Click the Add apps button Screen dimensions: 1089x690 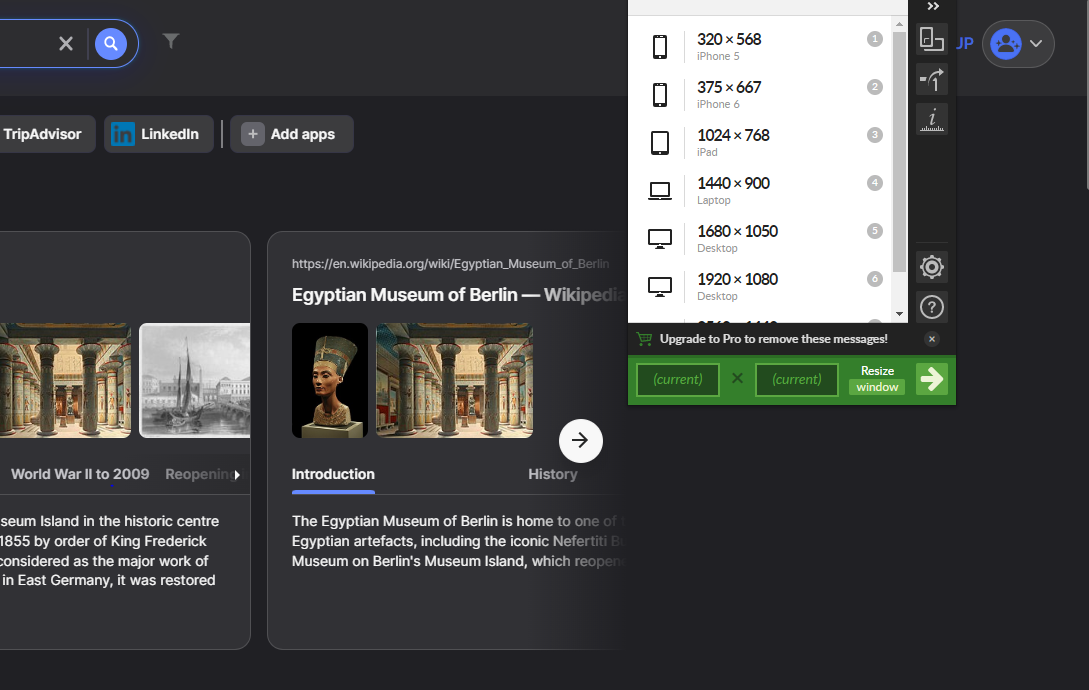(x=292, y=134)
